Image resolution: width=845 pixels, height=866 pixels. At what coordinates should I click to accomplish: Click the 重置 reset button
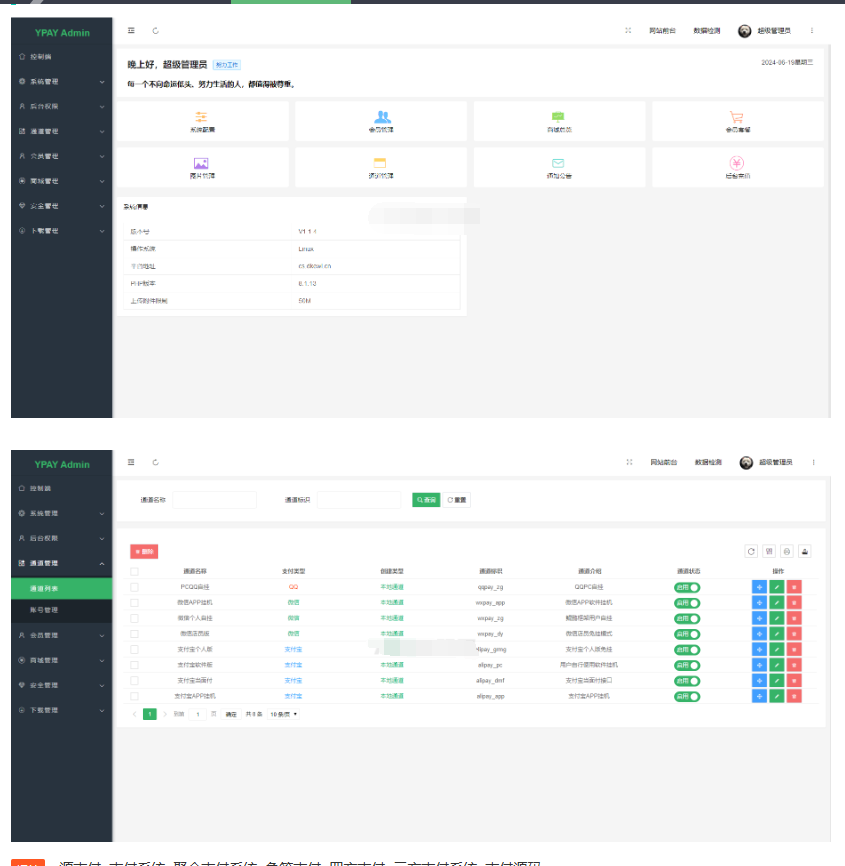(x=457, y=499)
